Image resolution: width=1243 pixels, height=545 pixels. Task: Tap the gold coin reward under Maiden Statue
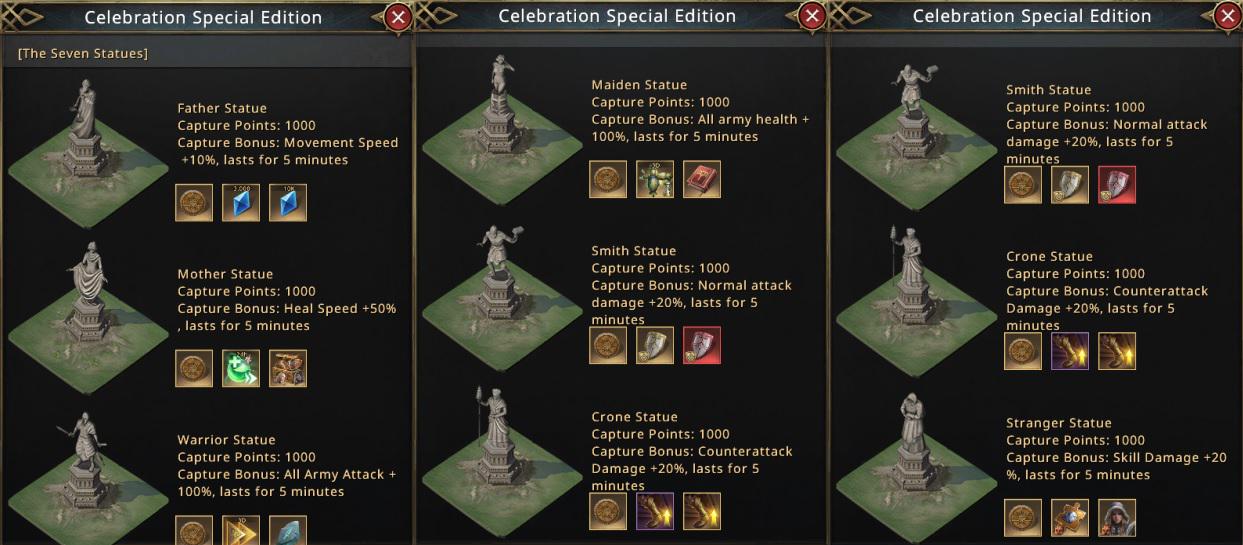click(608, 179)
